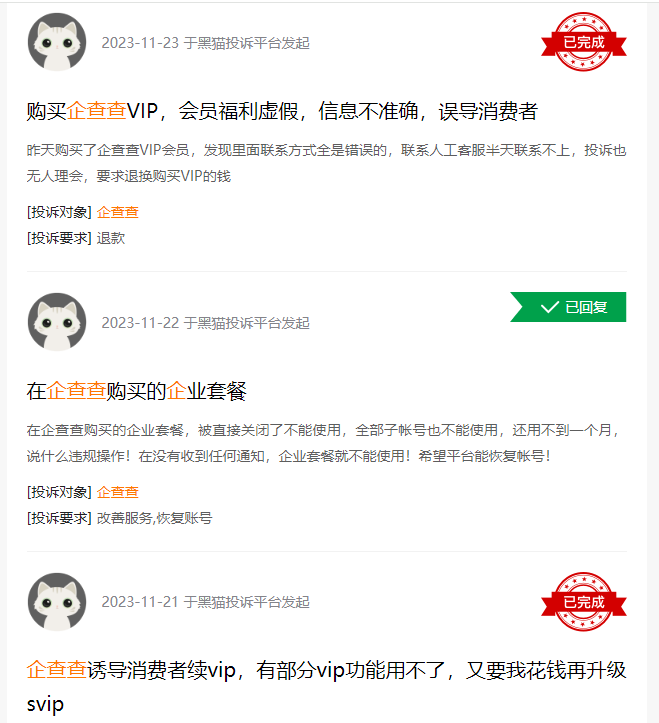
Task: Click the red 已完成 stamp on first complaint
Action: 584,42
